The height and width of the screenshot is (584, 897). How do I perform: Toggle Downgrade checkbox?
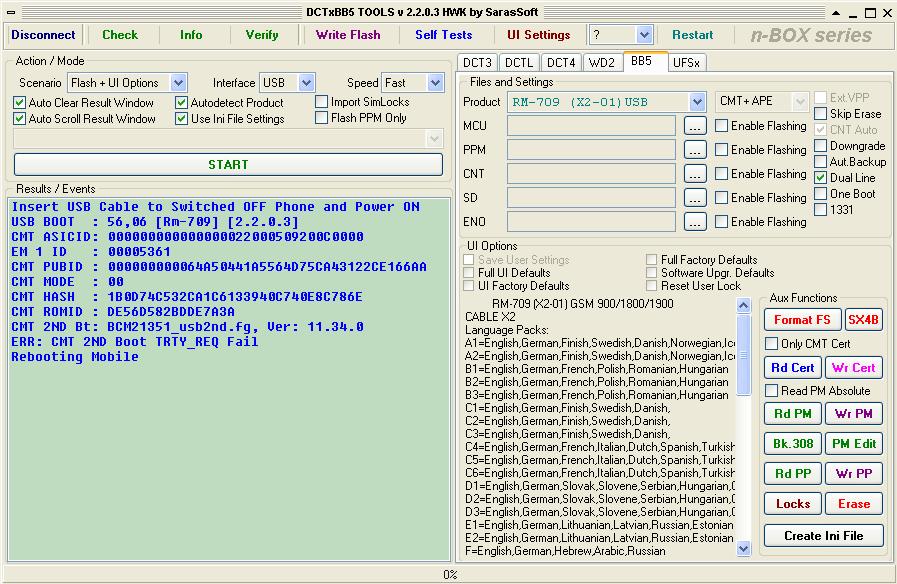[820, 146]
